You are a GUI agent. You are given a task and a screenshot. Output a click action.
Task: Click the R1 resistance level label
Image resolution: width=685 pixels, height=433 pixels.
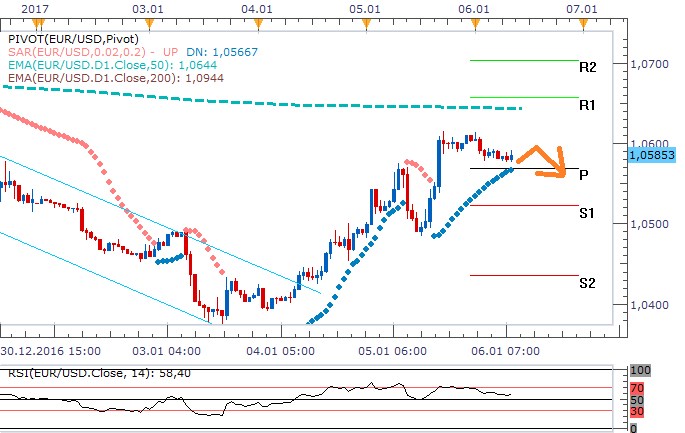[588, 104]
